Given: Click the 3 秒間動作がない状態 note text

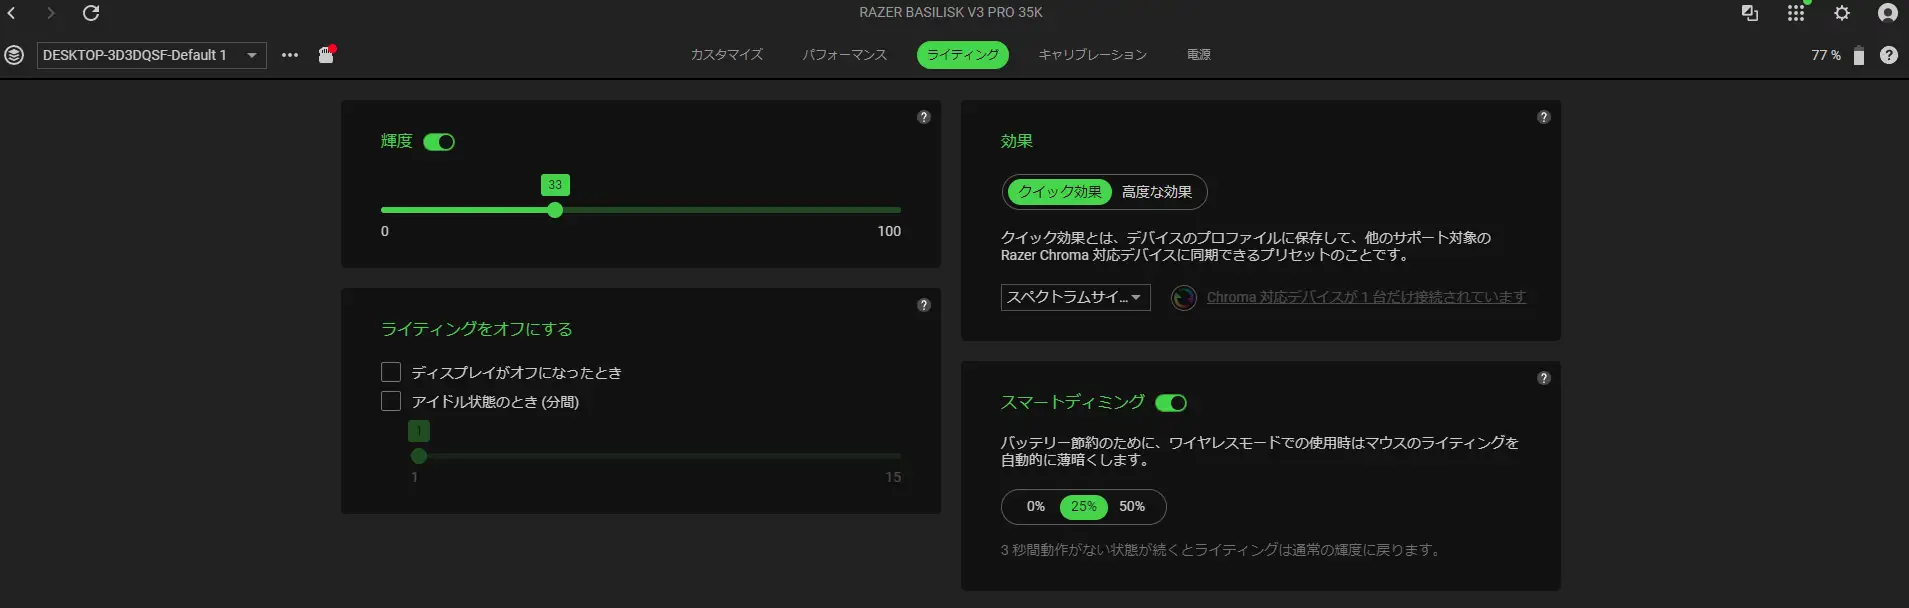Looking at the screenshot, I should coord(1220,550).
